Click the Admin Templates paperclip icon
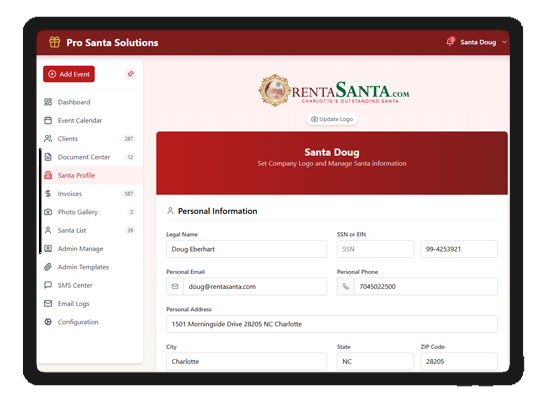540x400 pixels. [x=48, y=267]
